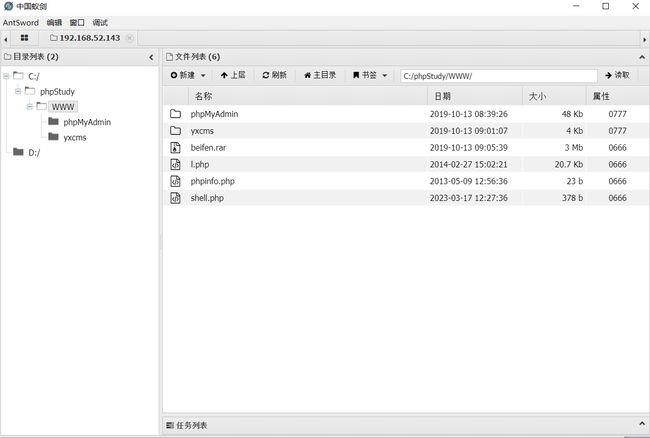
Task: Click the size value 3 Mb
Action: 574,148
